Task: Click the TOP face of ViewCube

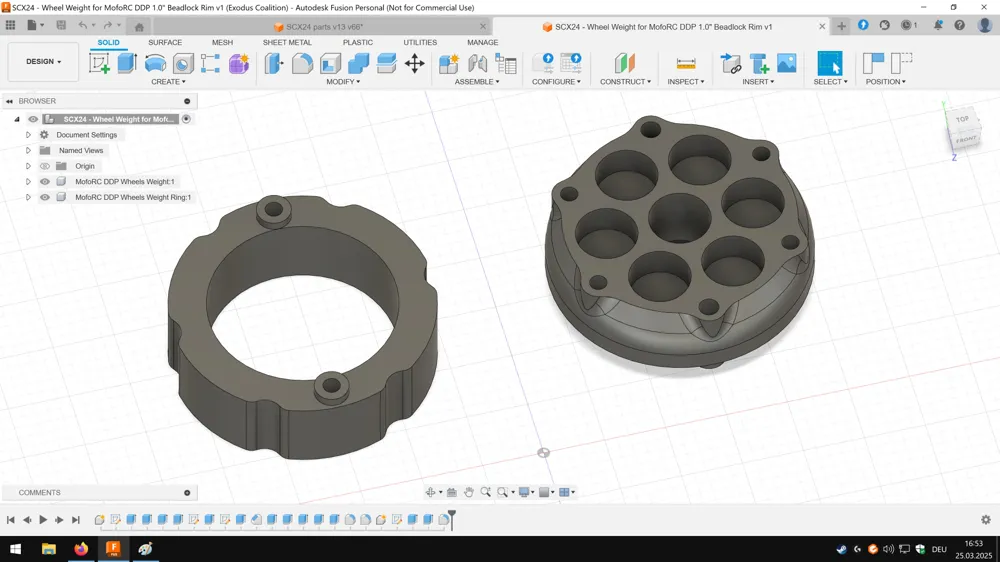Action: (x=962, y=119)
